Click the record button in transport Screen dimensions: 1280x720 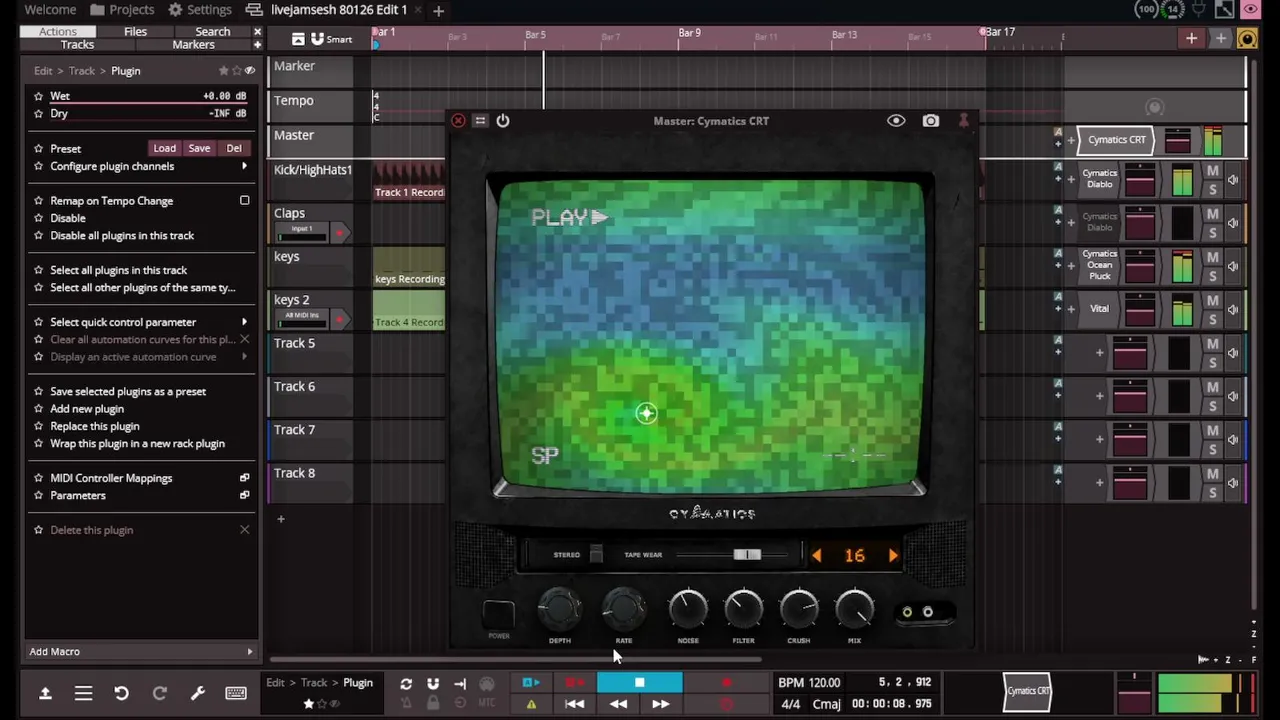click(x=727, y=683)
